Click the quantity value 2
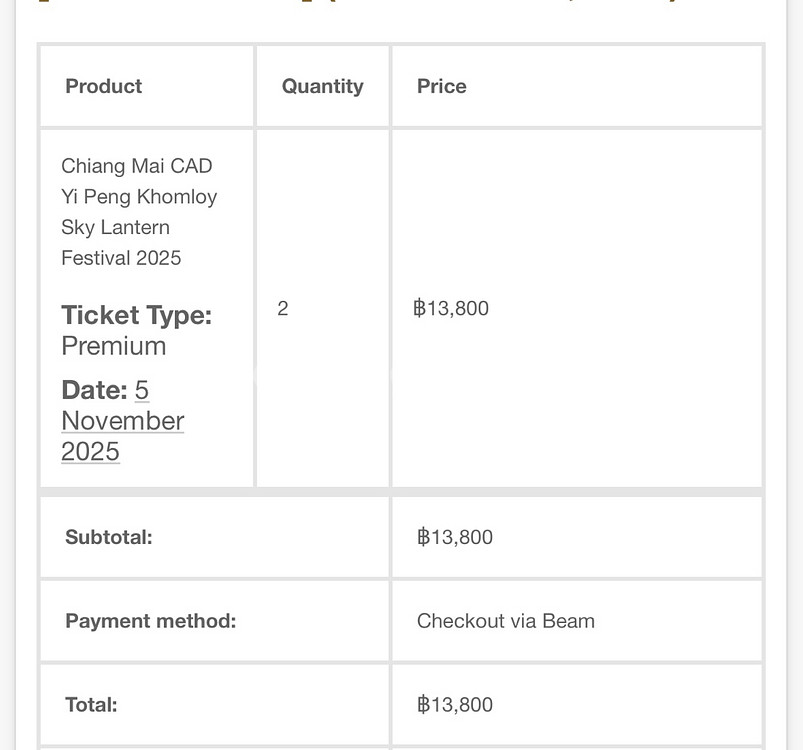Viewport: 803px width, 750px height. click(283, 308)
